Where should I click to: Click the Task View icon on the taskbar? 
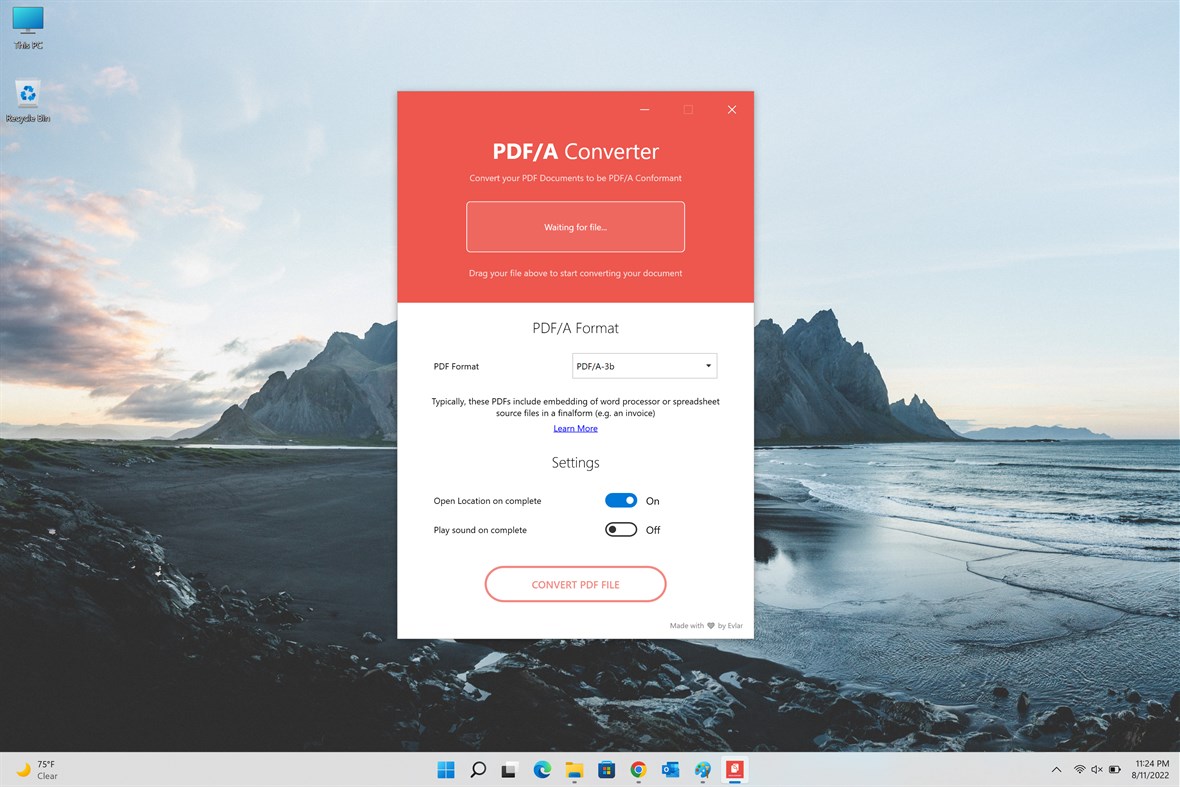click(509, 770)
